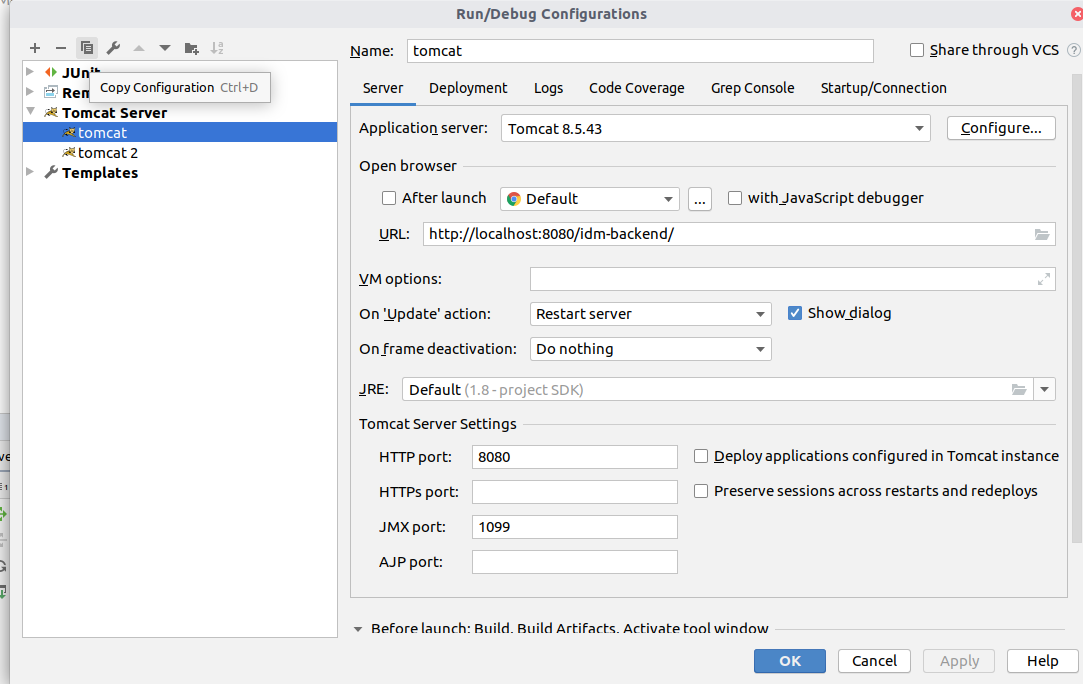Add a new configuration with plus icon
Image resolution: width=1083 pixels, height=684 pixels.
(35, 48)
